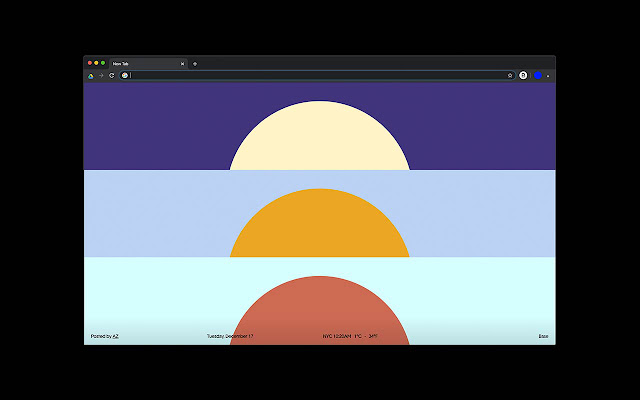Open a new tab with plus button
640x400 pixels.
click(195, 64)
